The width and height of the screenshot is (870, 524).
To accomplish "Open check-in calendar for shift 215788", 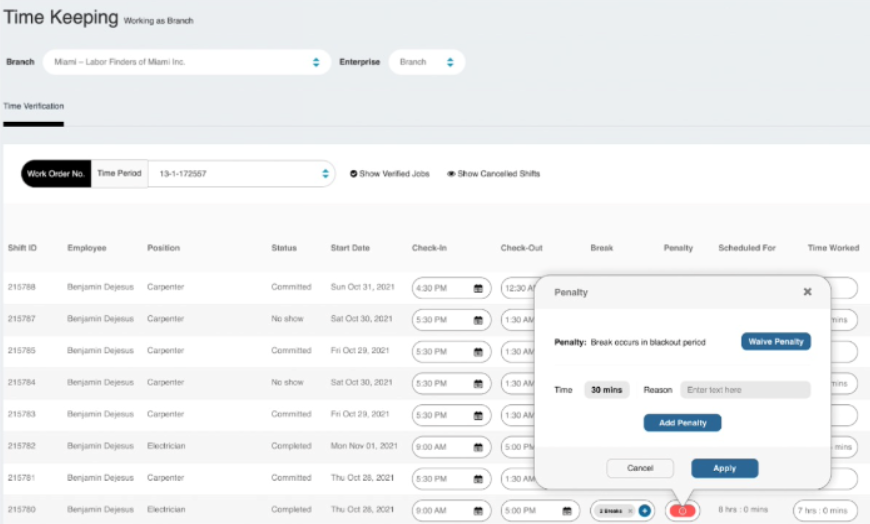I will pos(478,288).
